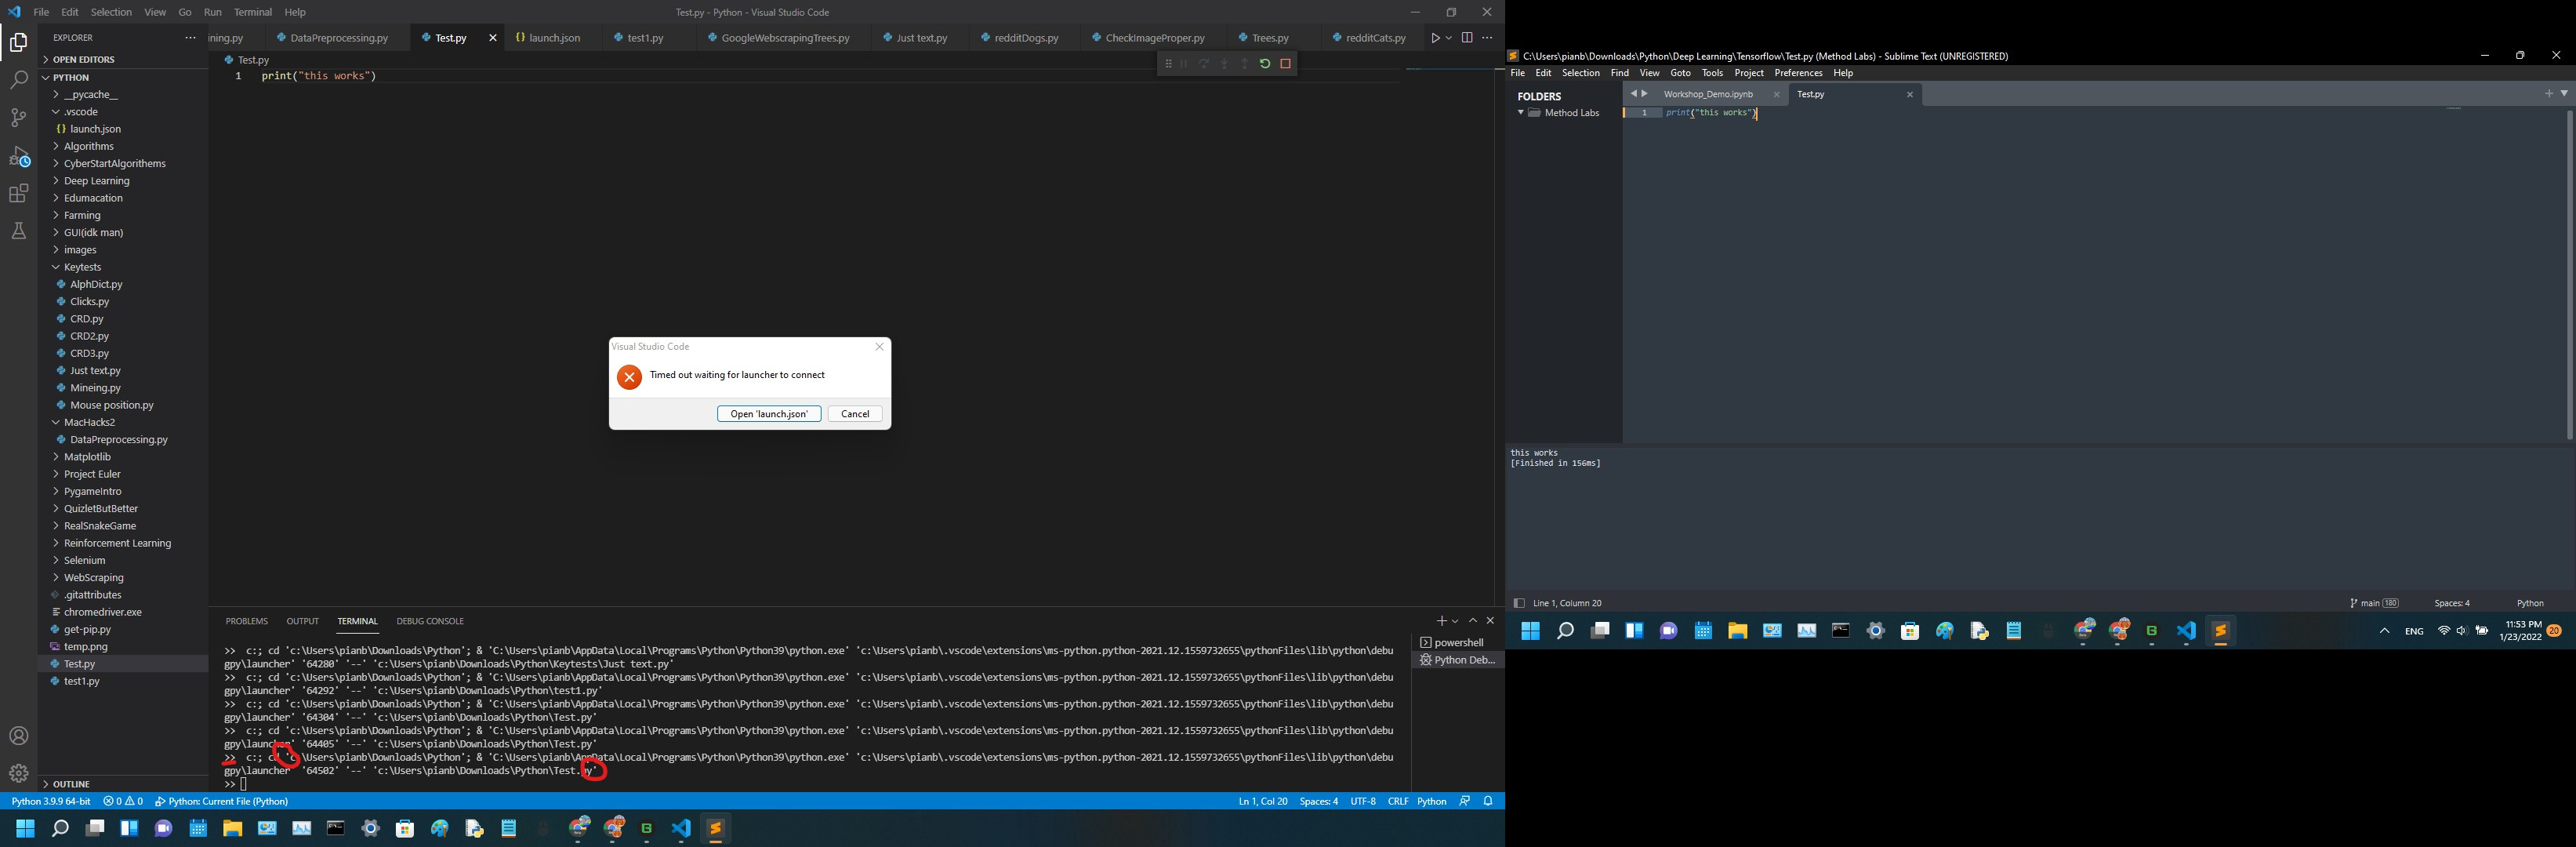Pause the debugger from the debug toolbar

[x=1185, y=64]
